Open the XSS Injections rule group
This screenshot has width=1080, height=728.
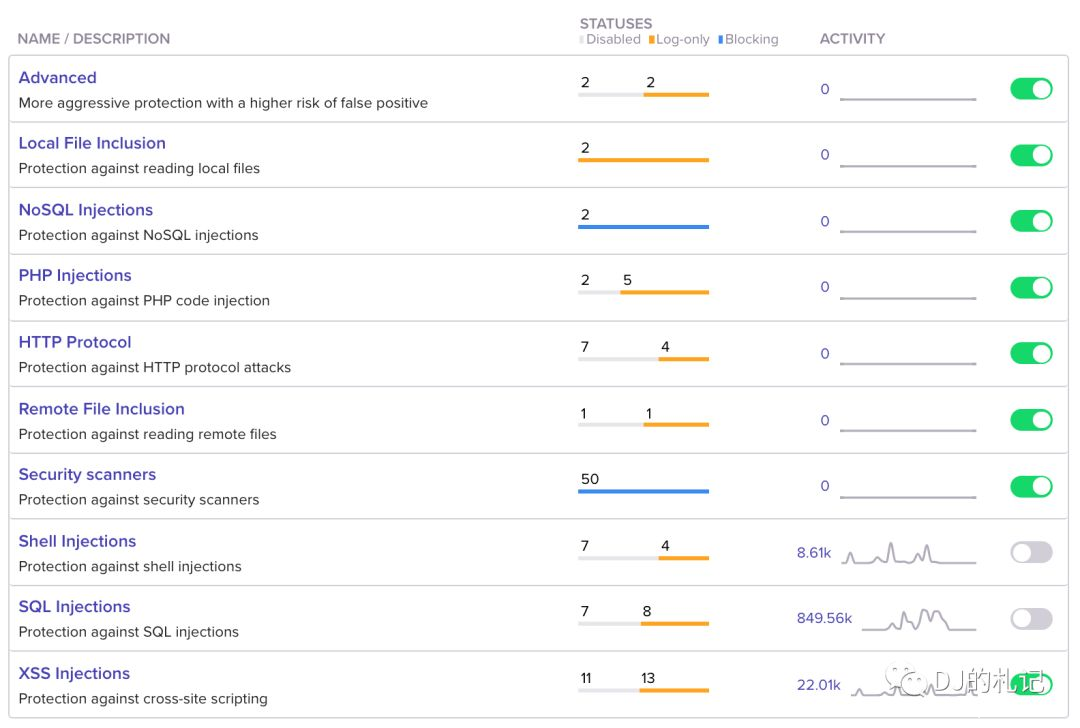click(x=74, y=673)
